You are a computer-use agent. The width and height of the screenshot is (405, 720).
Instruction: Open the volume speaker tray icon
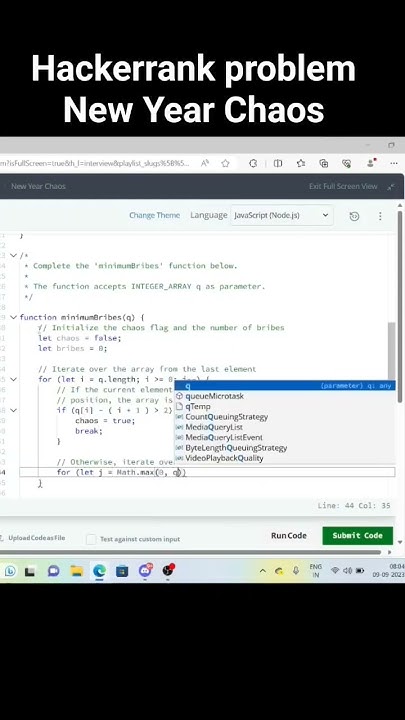pos(348,571)
